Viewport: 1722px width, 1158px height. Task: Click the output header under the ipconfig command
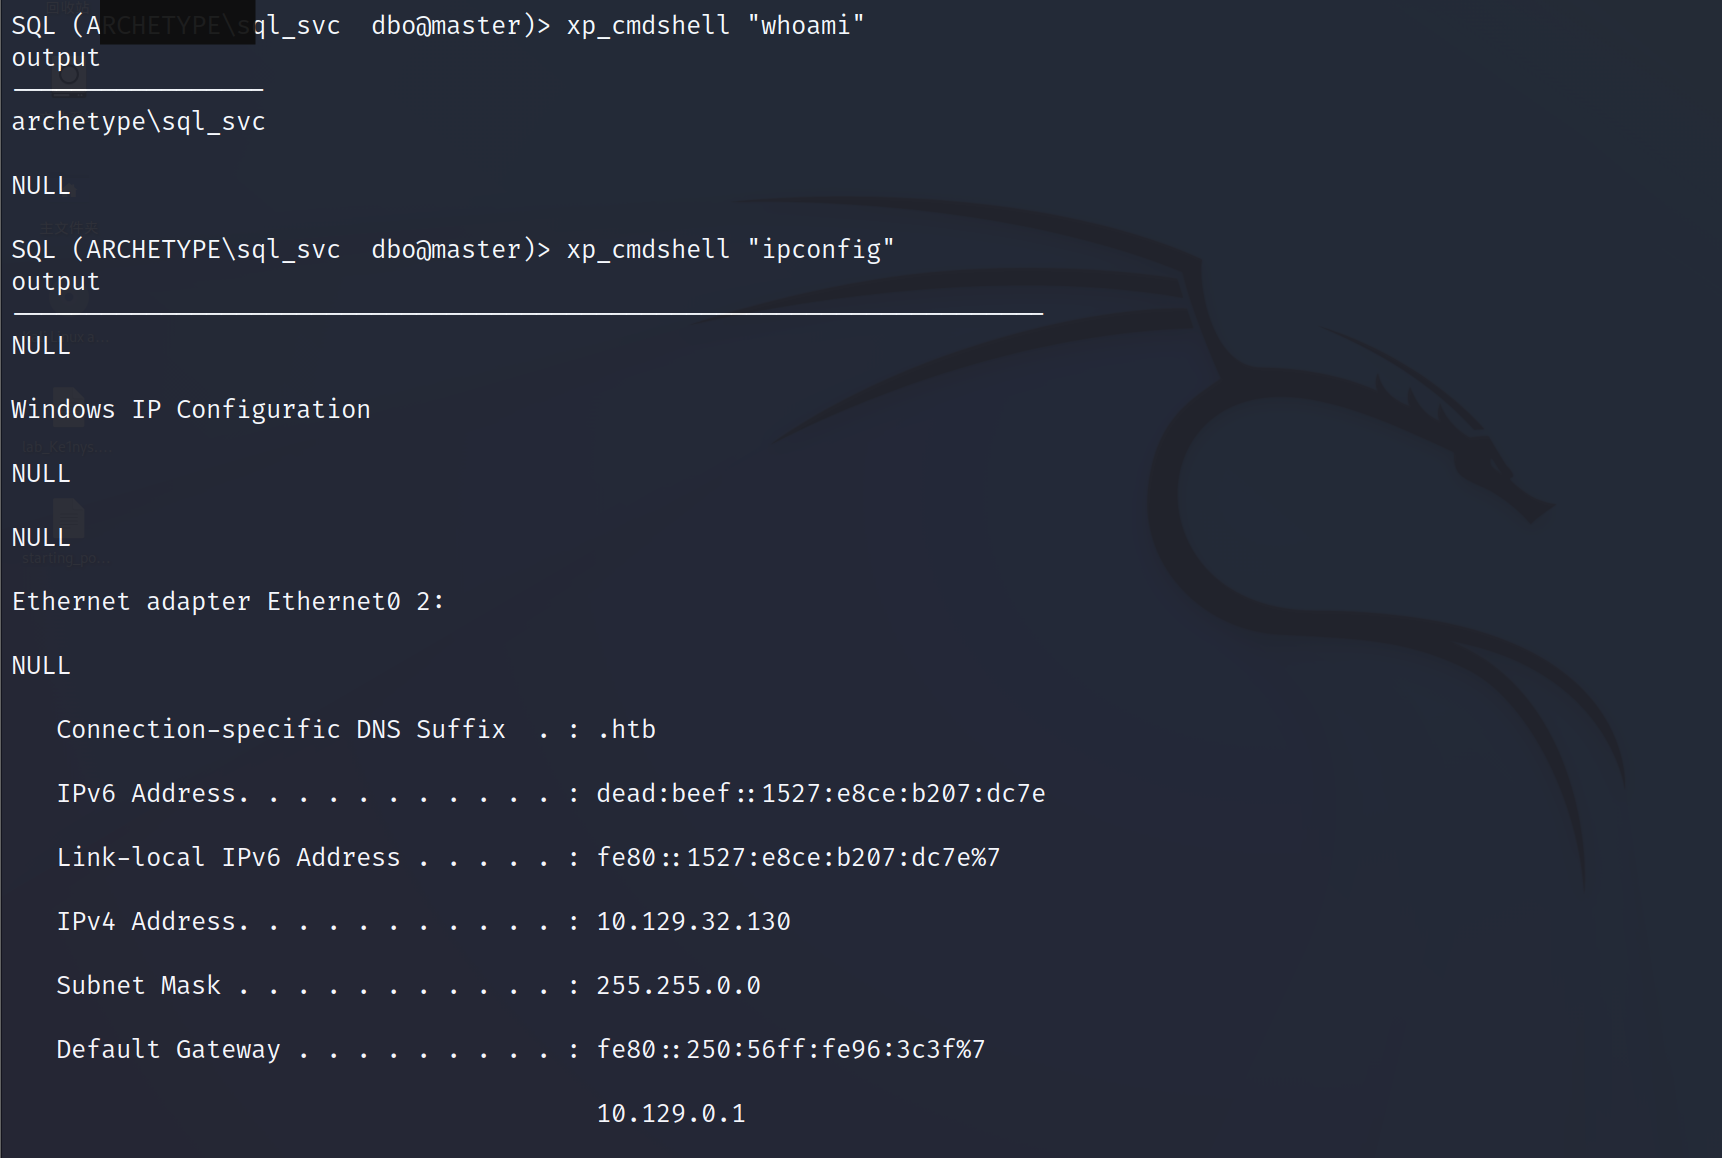pos(56,282)
